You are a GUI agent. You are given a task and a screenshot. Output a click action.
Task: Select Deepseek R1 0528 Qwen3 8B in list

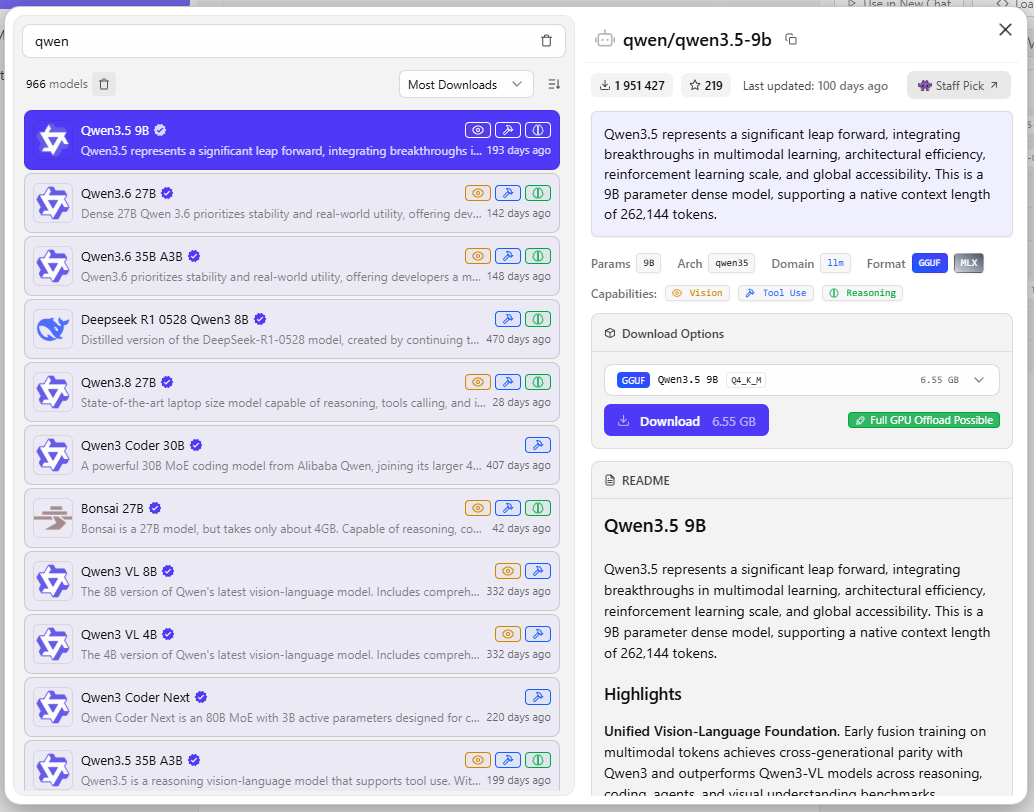pyautogui.click(x=292, y=329)
